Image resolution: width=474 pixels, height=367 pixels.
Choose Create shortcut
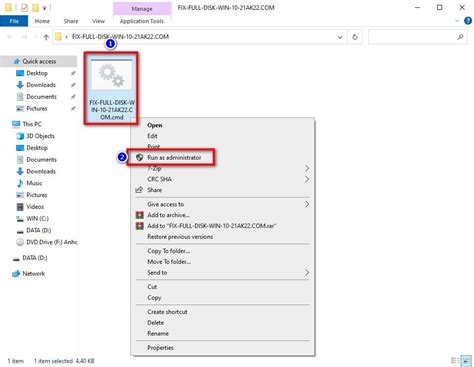167,312
